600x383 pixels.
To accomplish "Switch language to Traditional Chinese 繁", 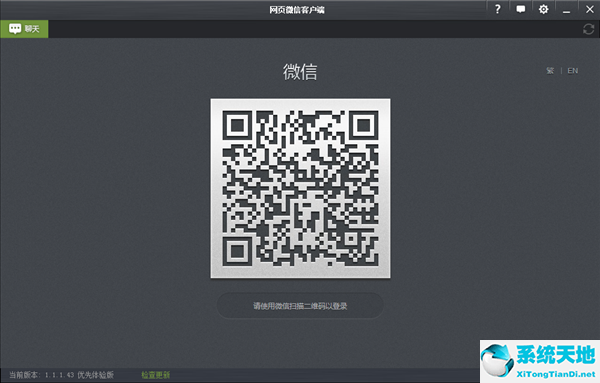I will 550,71.
